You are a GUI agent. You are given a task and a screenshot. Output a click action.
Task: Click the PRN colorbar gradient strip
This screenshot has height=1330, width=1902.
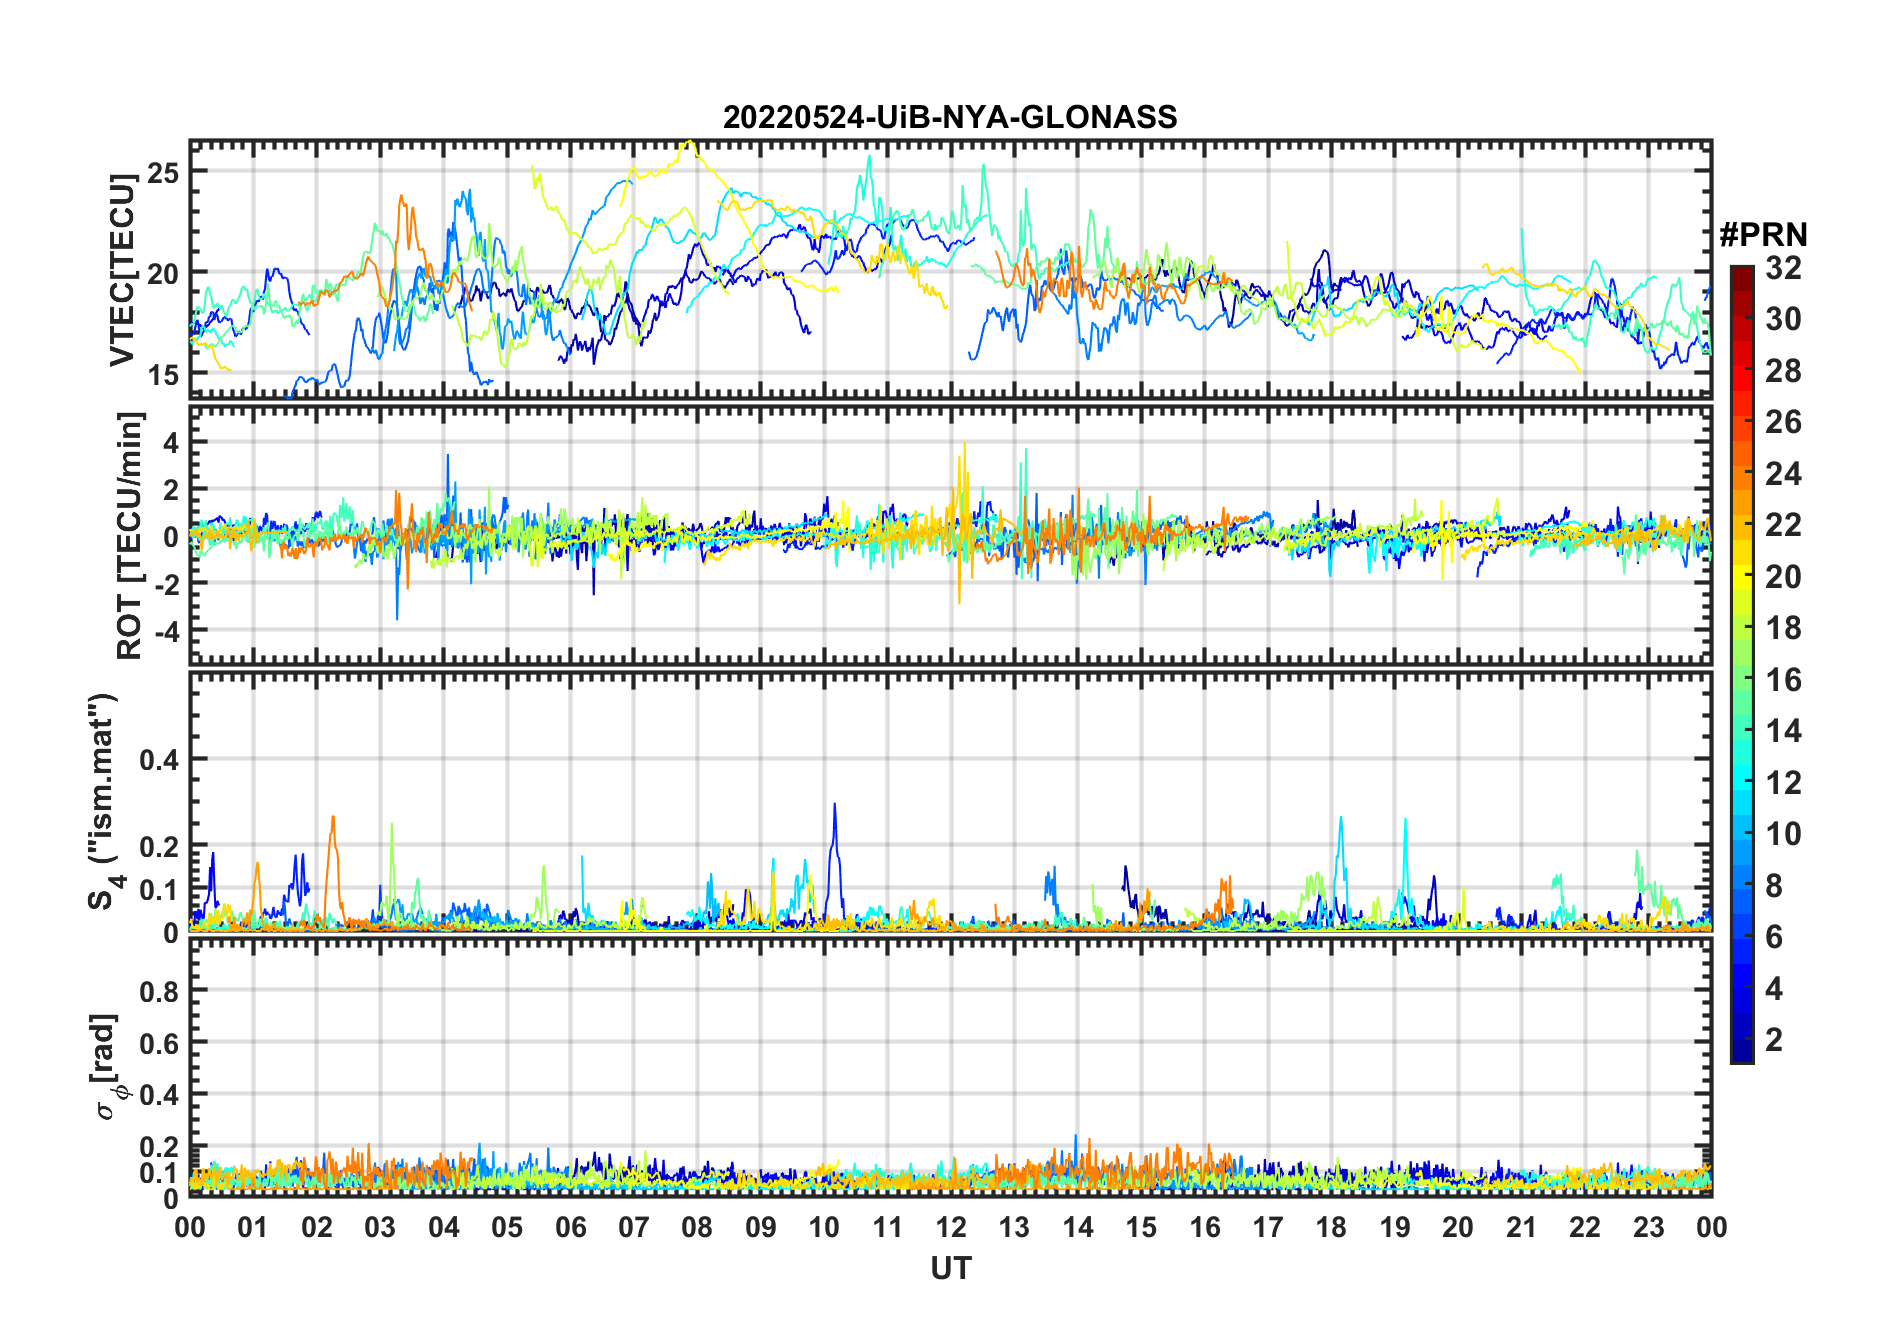pyautogui.click(x=1741, y=664)
